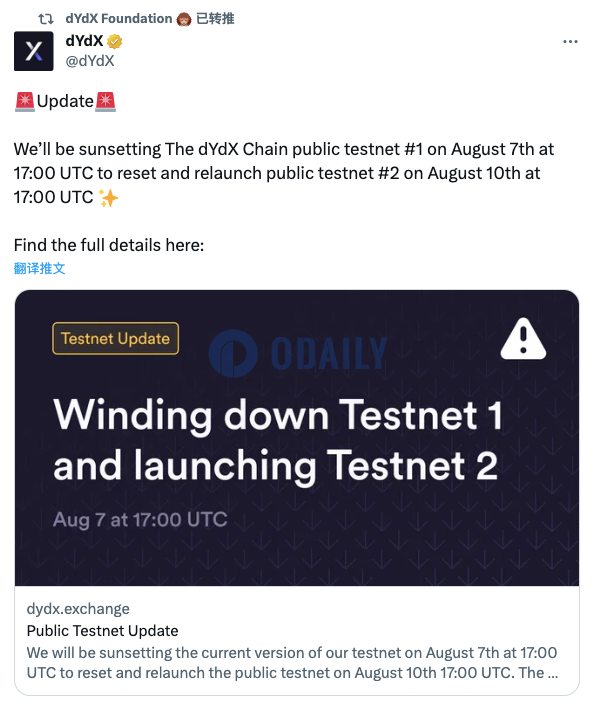This screenshot has height=708, width=596.
Task: Click the Aug 7 at 17:00 UTC caption
Action: 140,519
